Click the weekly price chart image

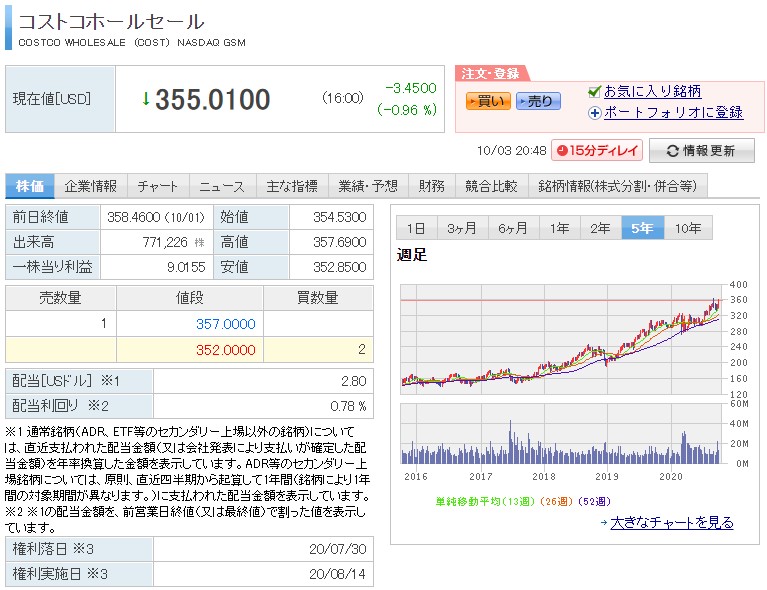pos(561,340)
